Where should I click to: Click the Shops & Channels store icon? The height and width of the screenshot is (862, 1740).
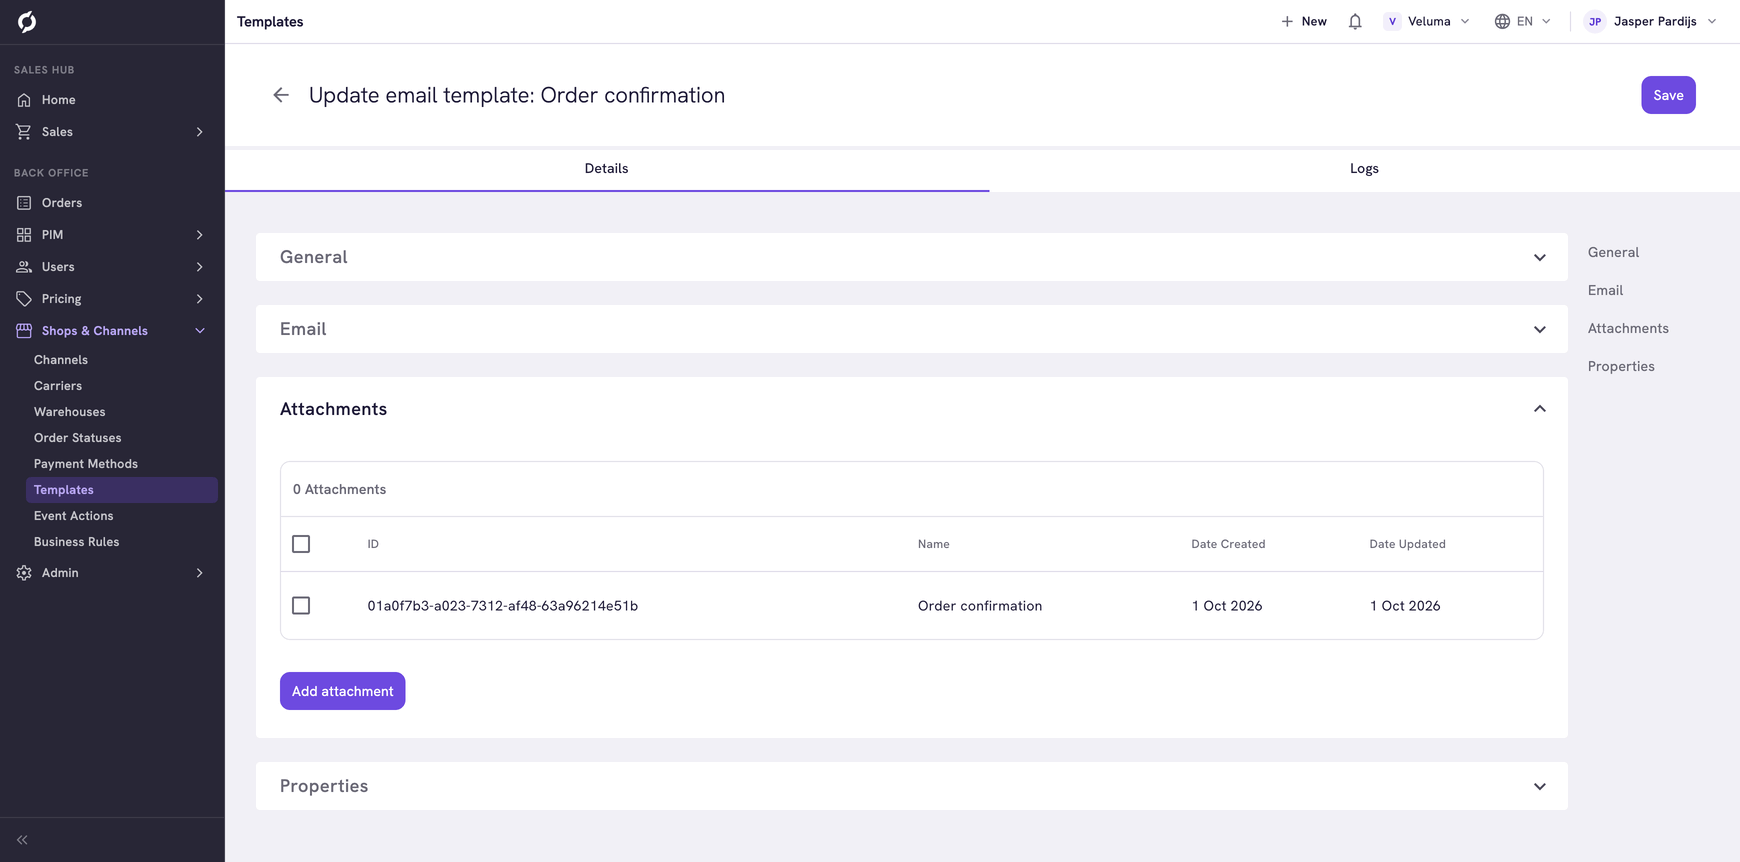coord(24,331)
